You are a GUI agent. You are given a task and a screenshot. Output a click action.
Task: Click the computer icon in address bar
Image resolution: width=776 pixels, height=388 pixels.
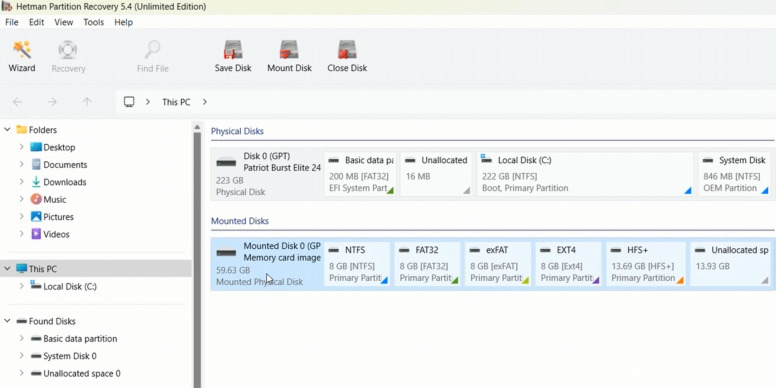coord(129,102)
